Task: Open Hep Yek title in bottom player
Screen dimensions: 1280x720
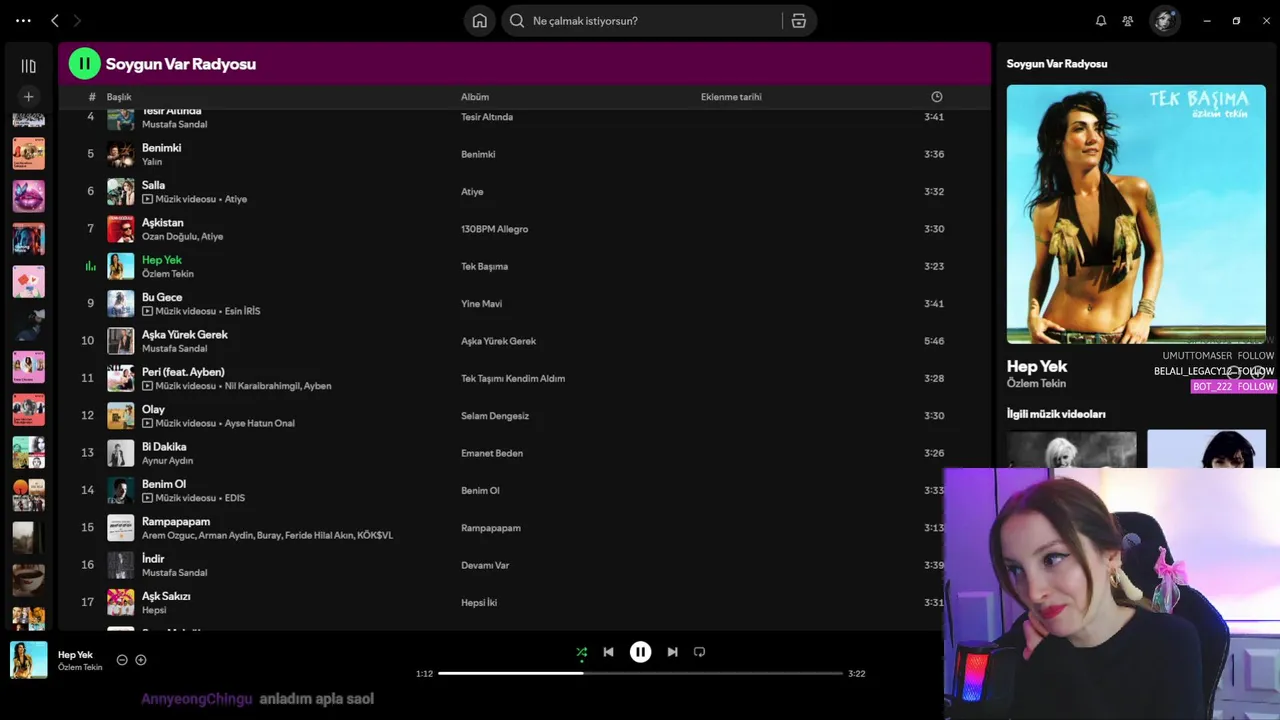Action: coord(75,655)
